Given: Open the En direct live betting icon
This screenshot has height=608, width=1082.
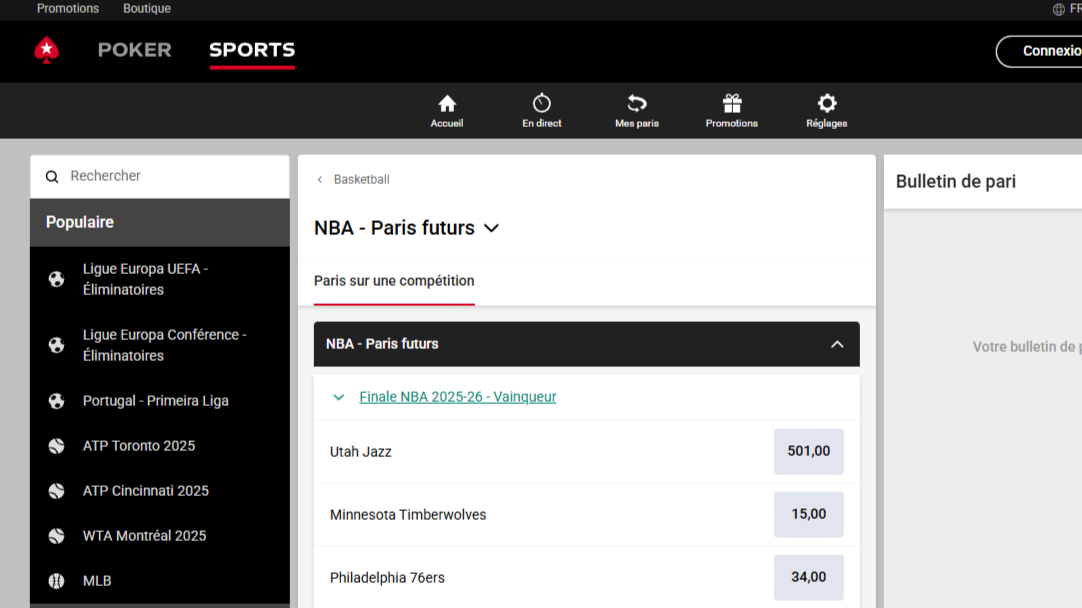Looking at the screenshot, I should coord(541,103).
